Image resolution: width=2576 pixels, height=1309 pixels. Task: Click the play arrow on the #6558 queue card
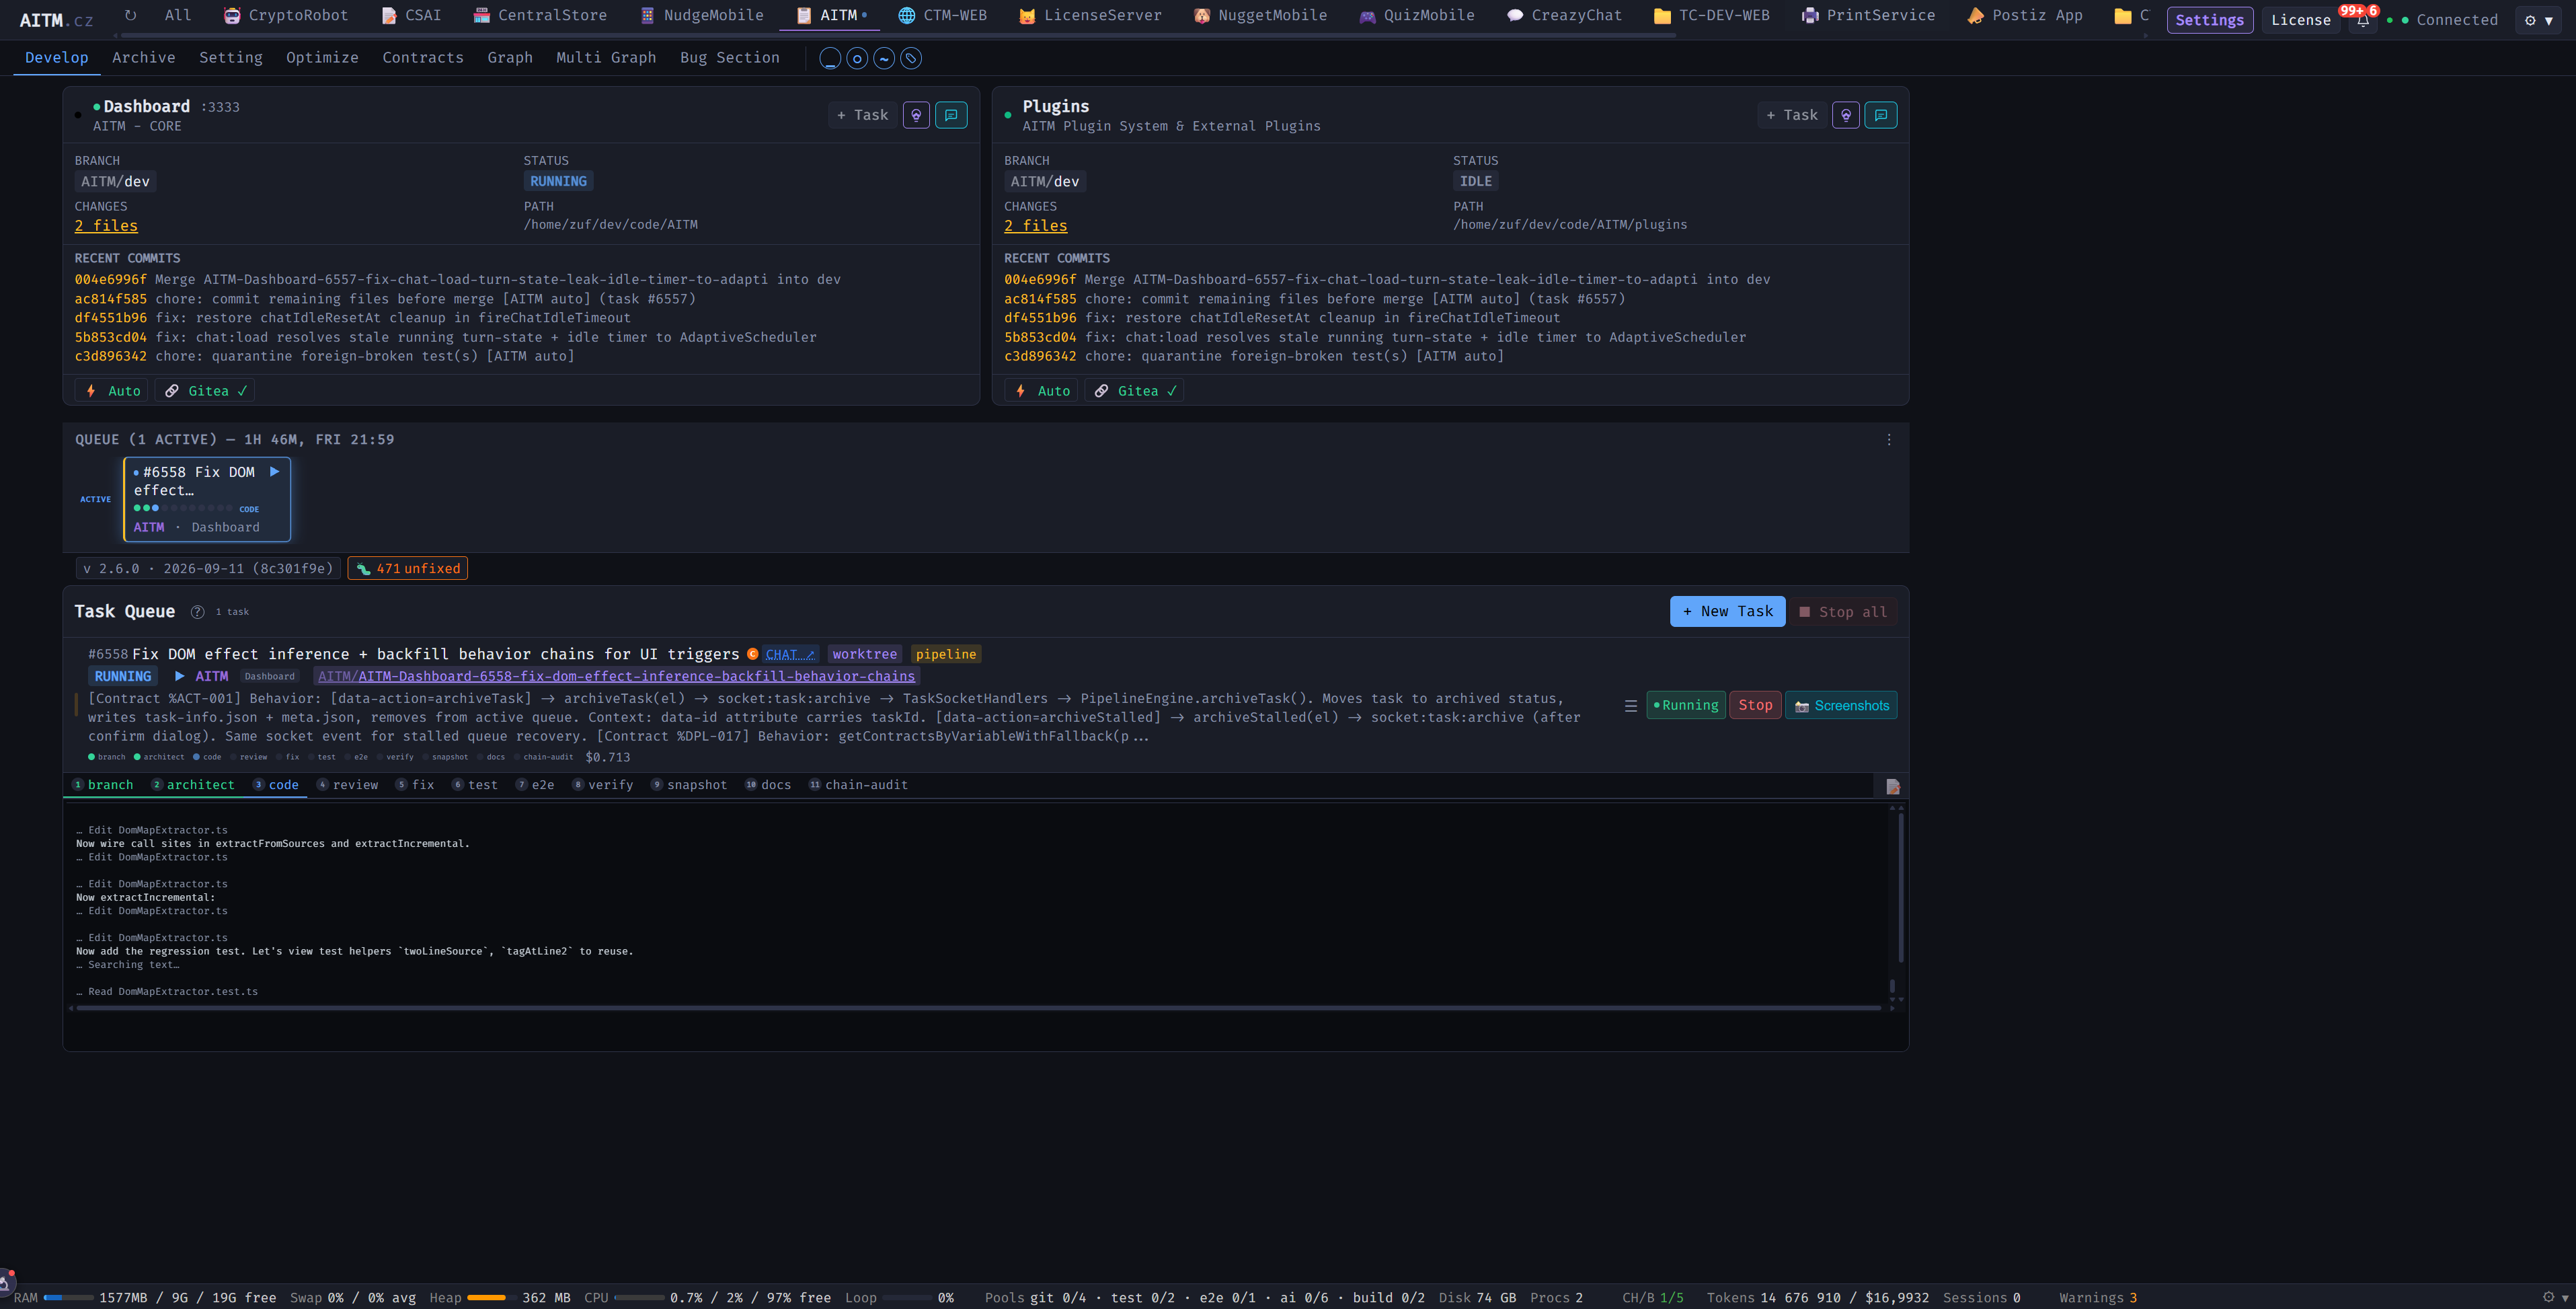(x=274, y=472)
